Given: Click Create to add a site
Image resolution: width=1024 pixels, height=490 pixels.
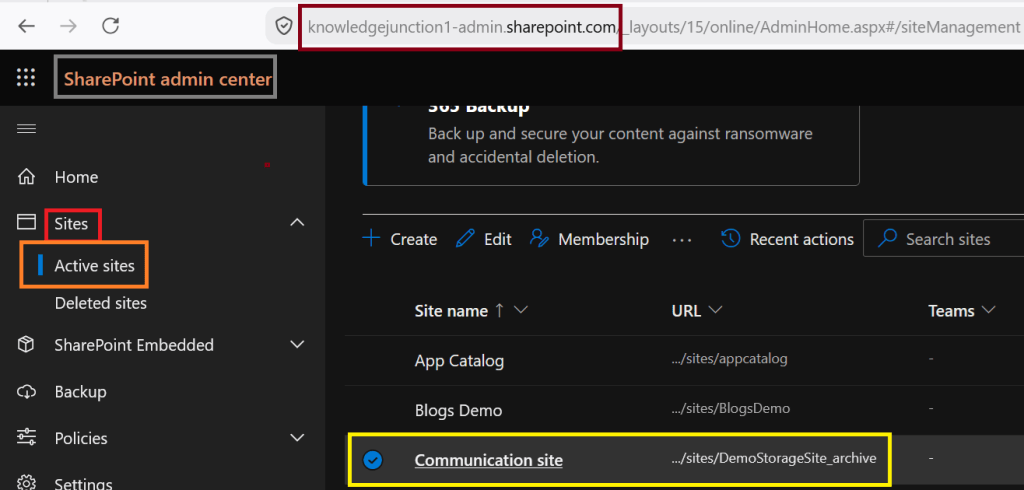Looking at the screenshot, I should point(413,240).
